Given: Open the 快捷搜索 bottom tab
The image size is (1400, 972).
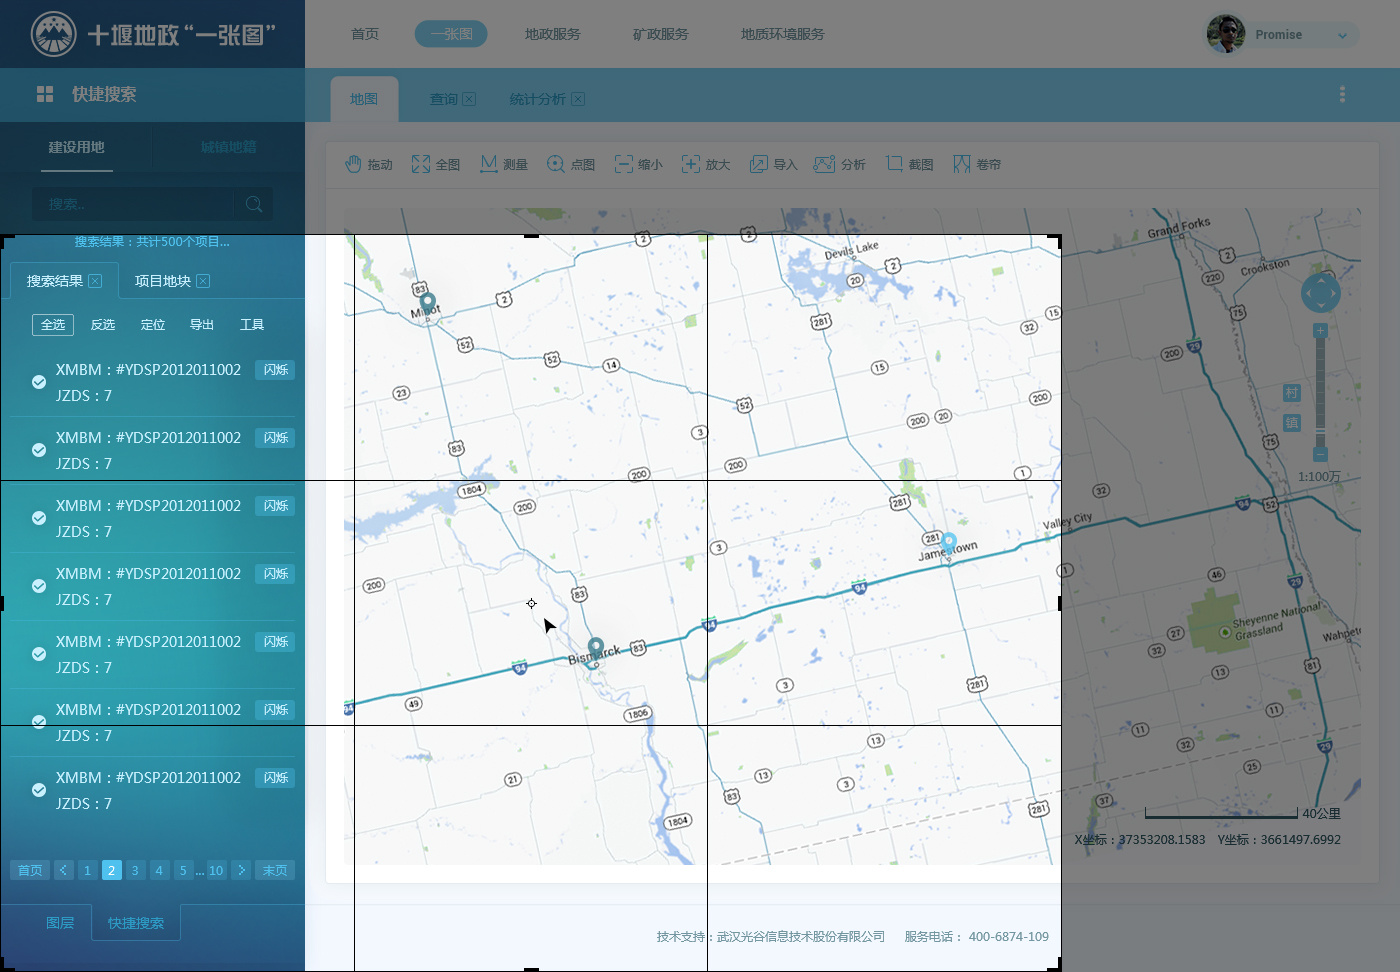Looking at the screenshot, I should (136, 923).
